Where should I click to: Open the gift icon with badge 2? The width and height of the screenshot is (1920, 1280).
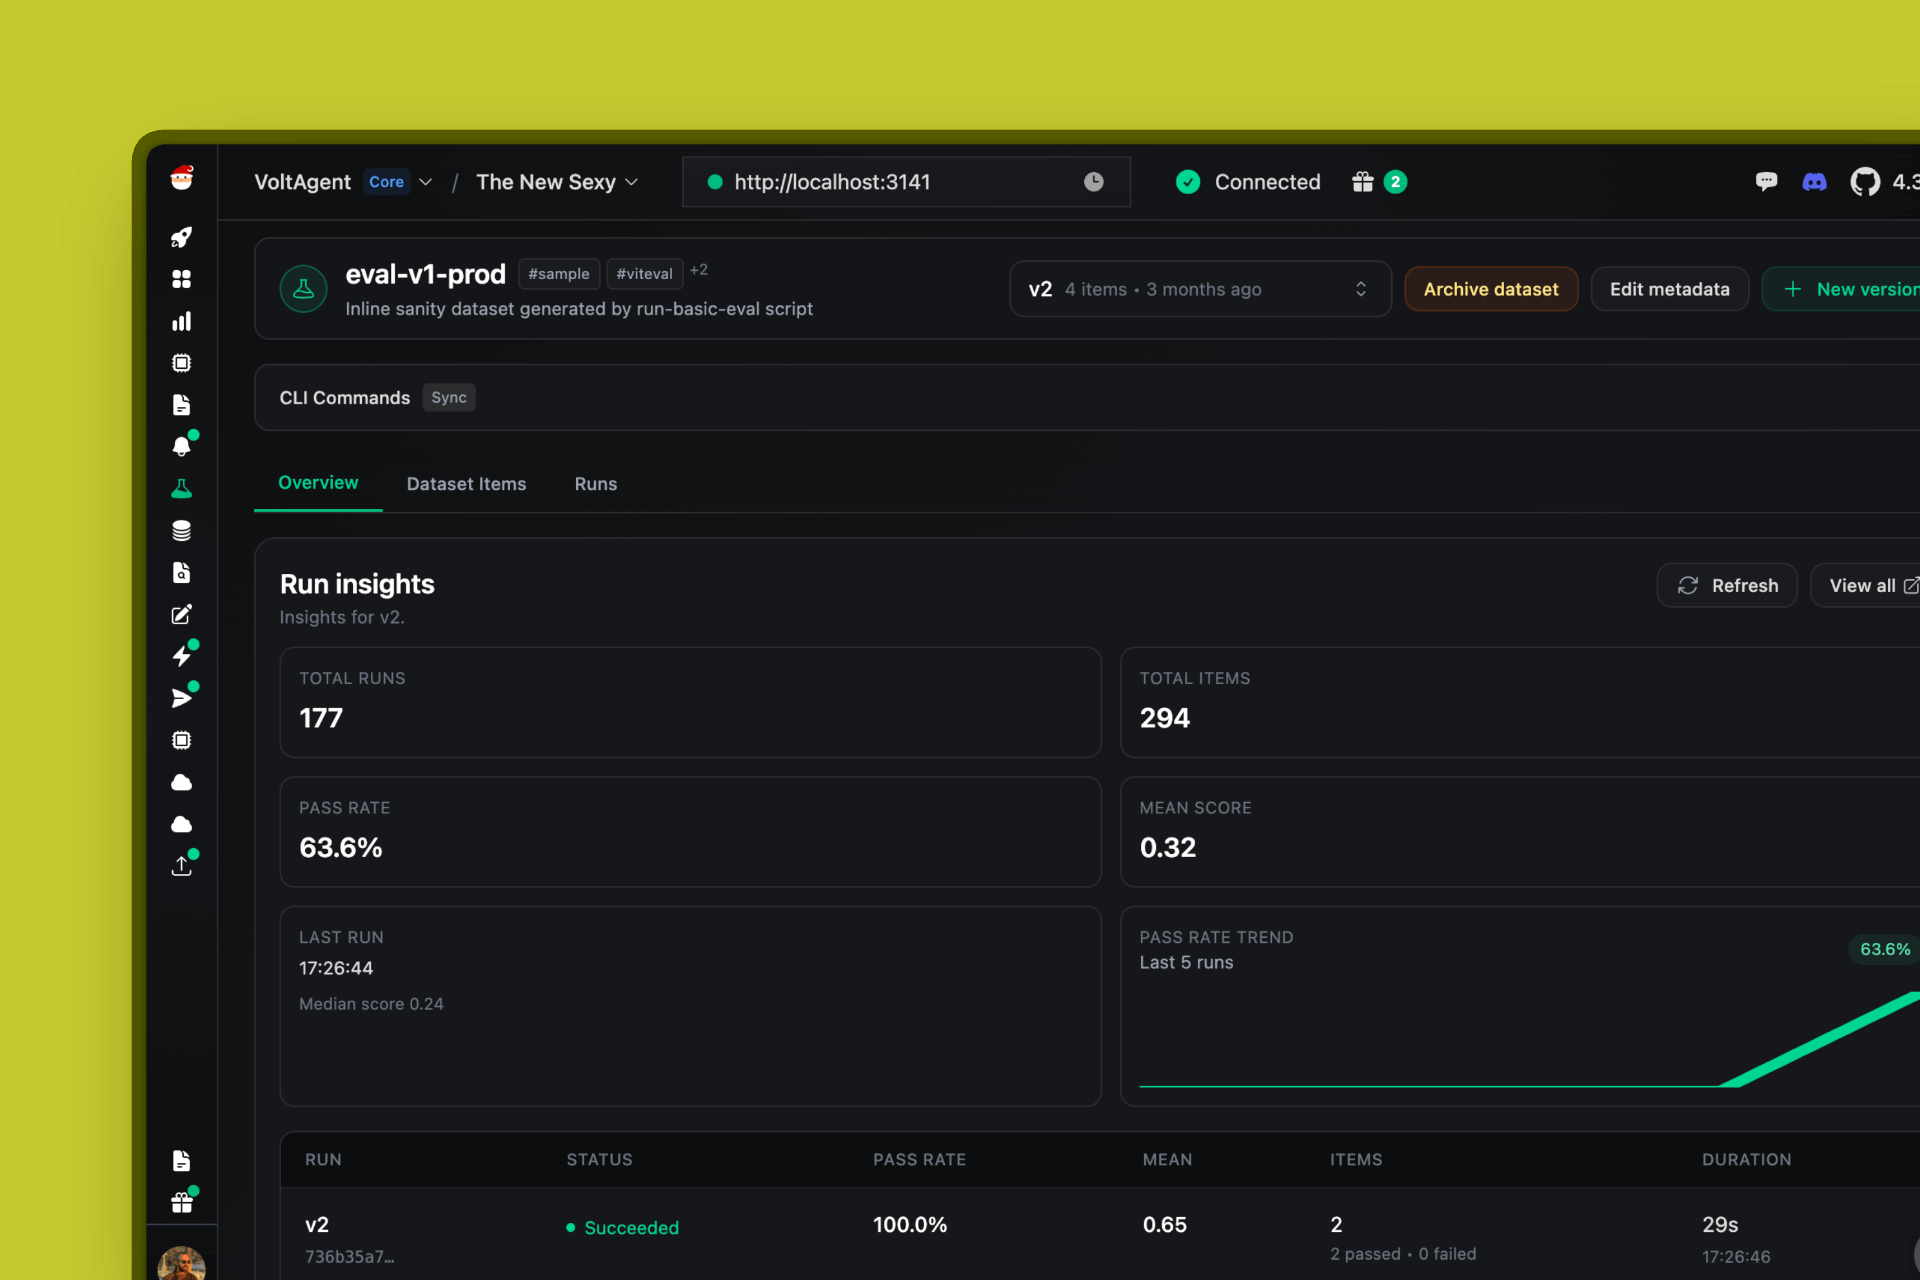[1363, 182]
